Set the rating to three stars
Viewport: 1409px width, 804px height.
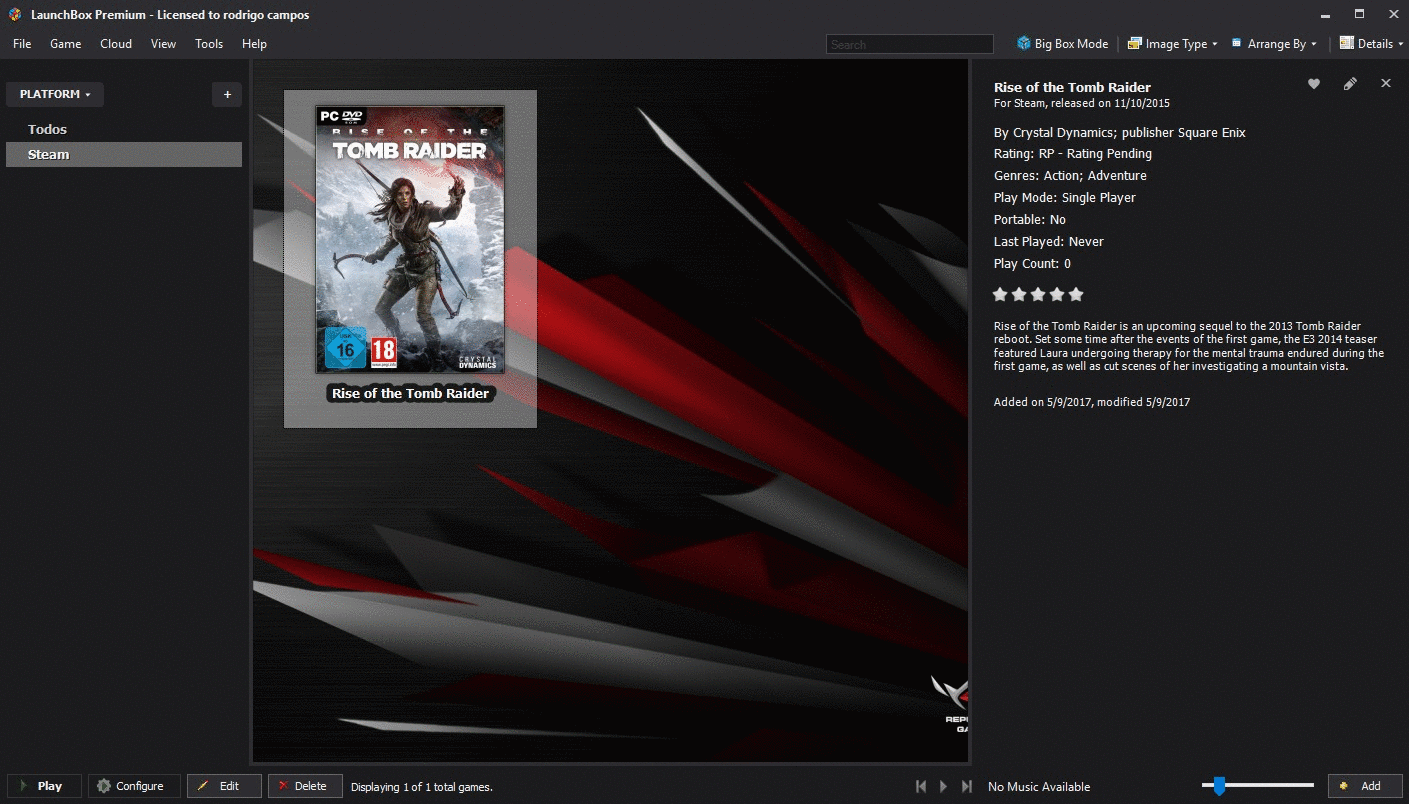(1038, 294)
